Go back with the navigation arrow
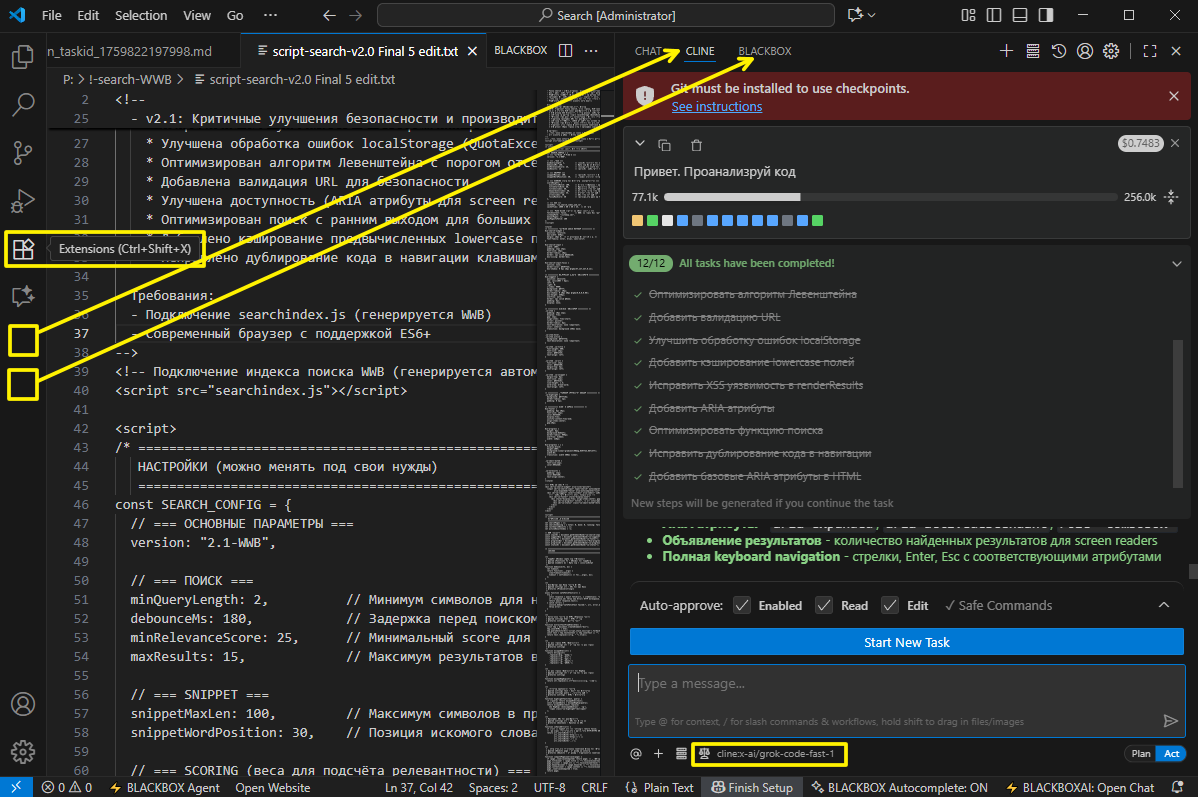1198x797 pixels. tap(329, 15)
